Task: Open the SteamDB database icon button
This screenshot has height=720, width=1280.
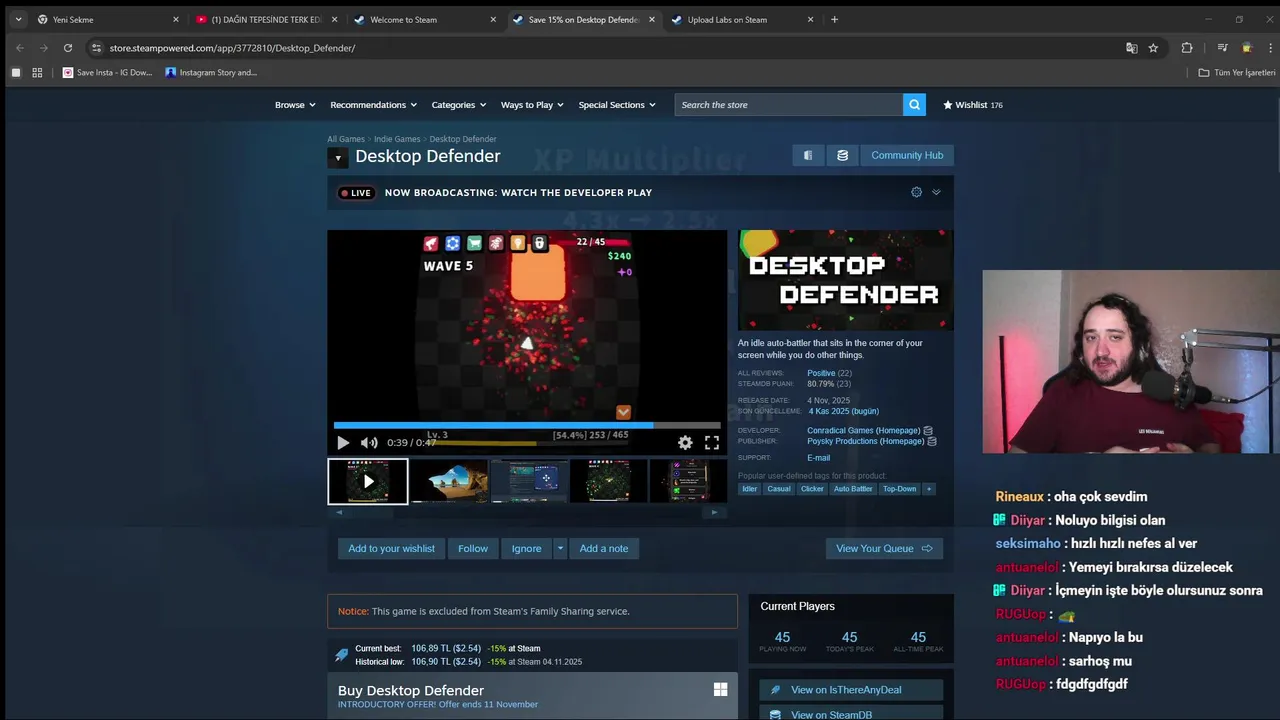Action: [x=842, y=155]
